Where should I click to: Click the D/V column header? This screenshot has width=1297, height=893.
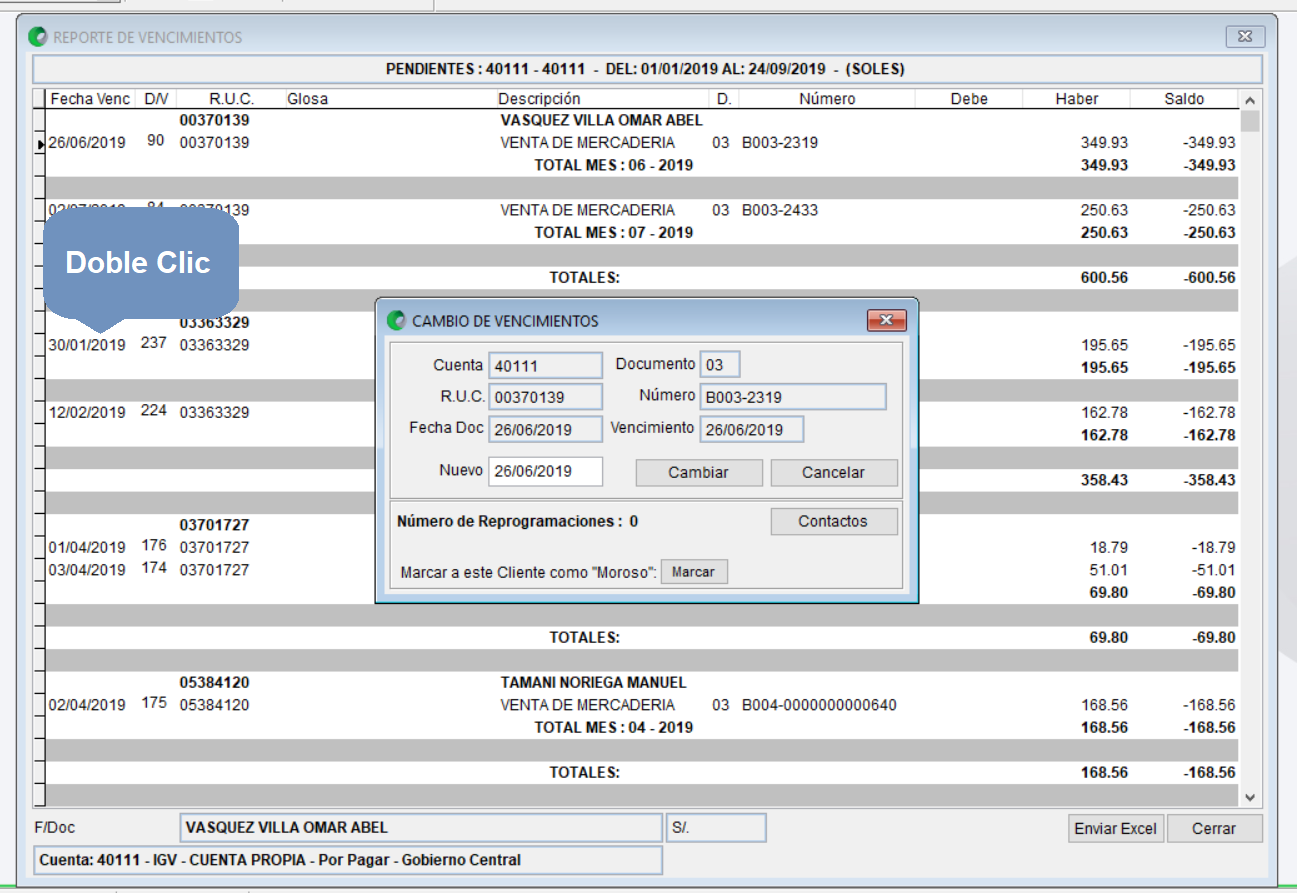click(156, 99)
